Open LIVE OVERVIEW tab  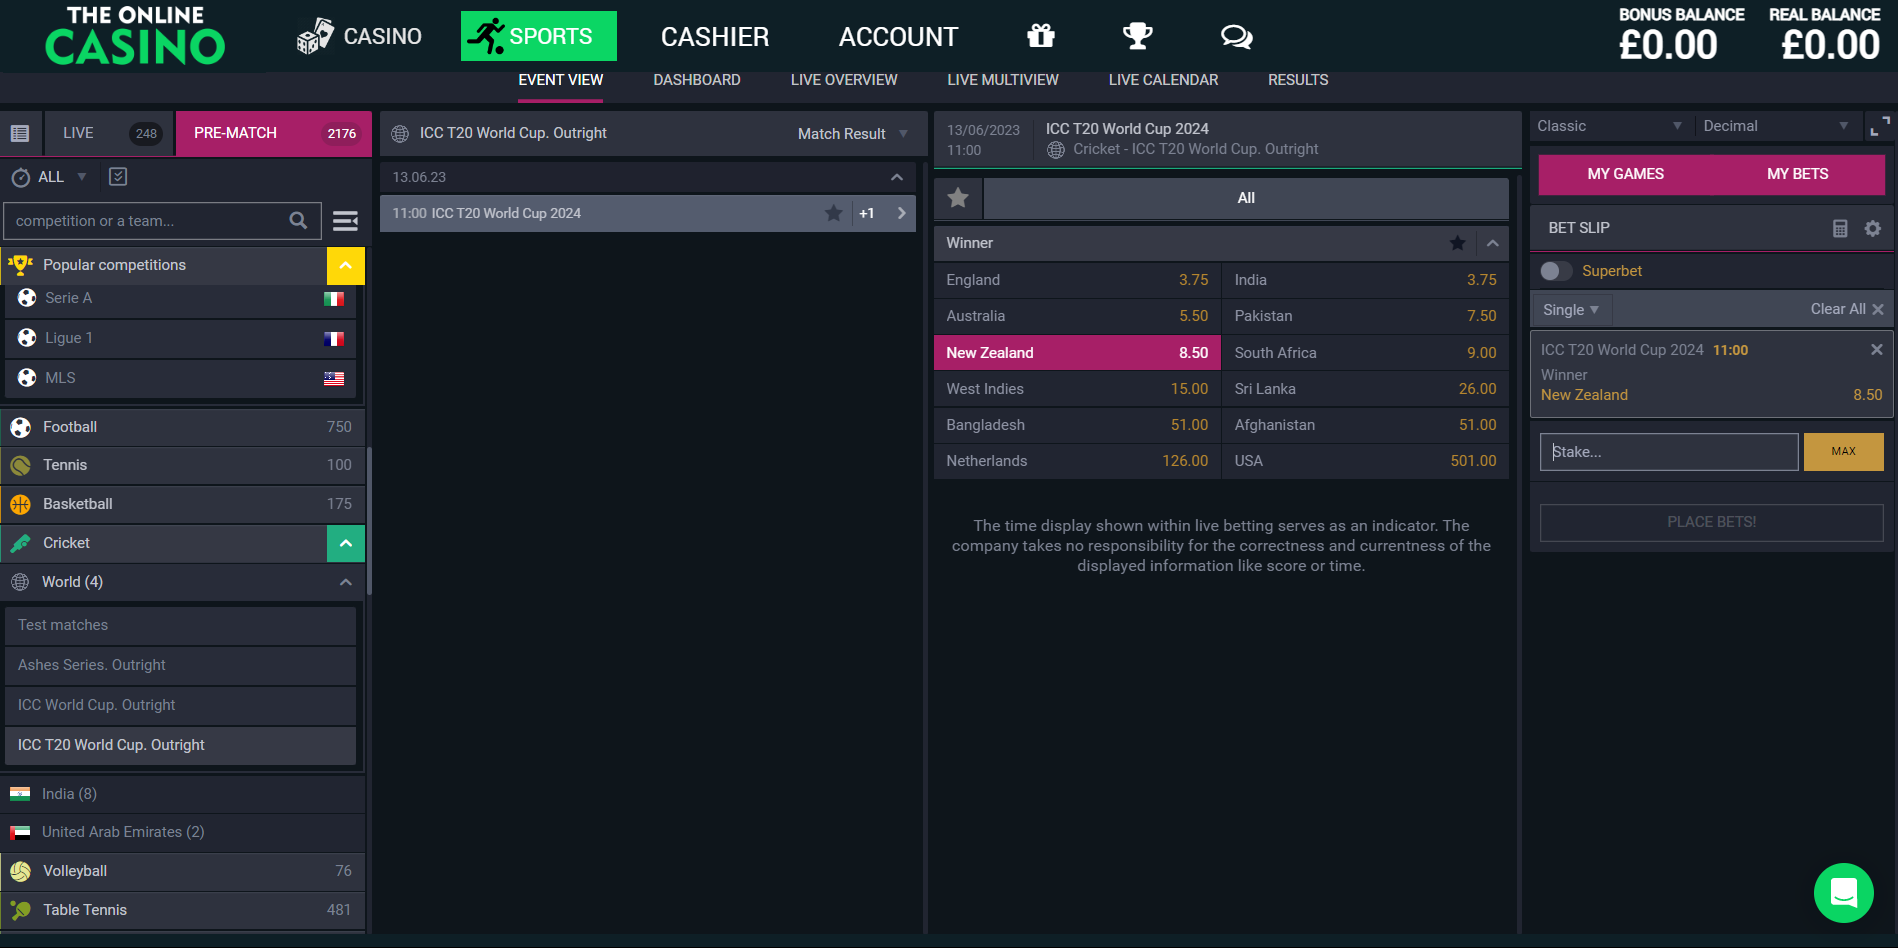tap(844, 80)
